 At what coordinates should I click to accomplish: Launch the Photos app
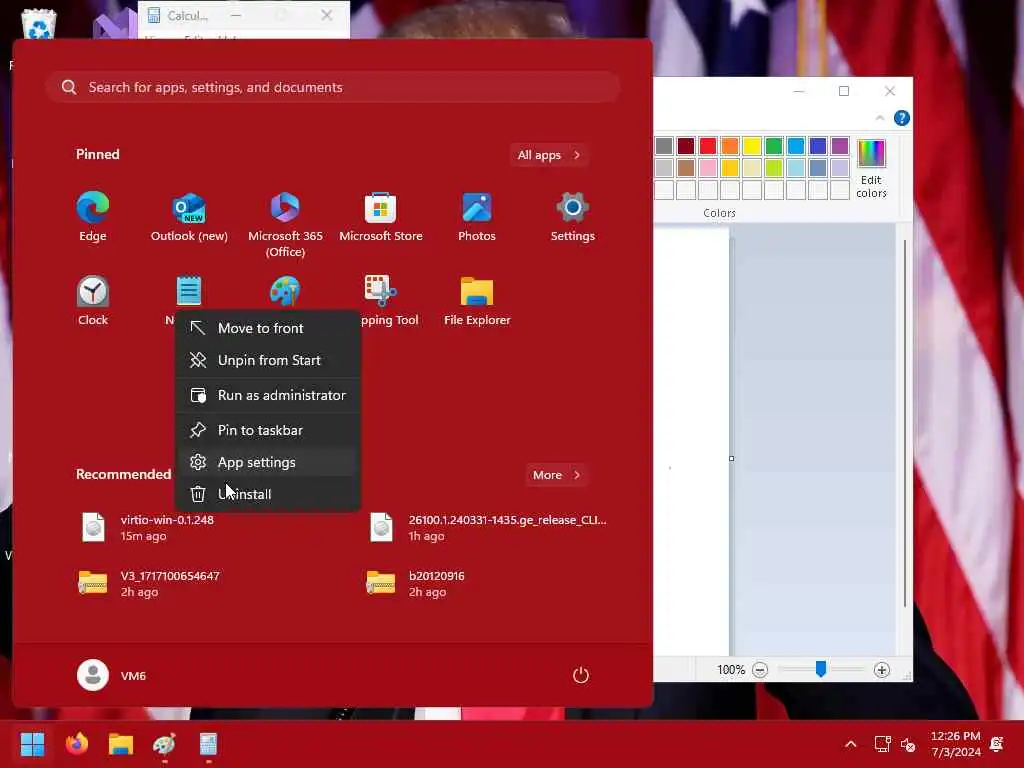[477, 217]
